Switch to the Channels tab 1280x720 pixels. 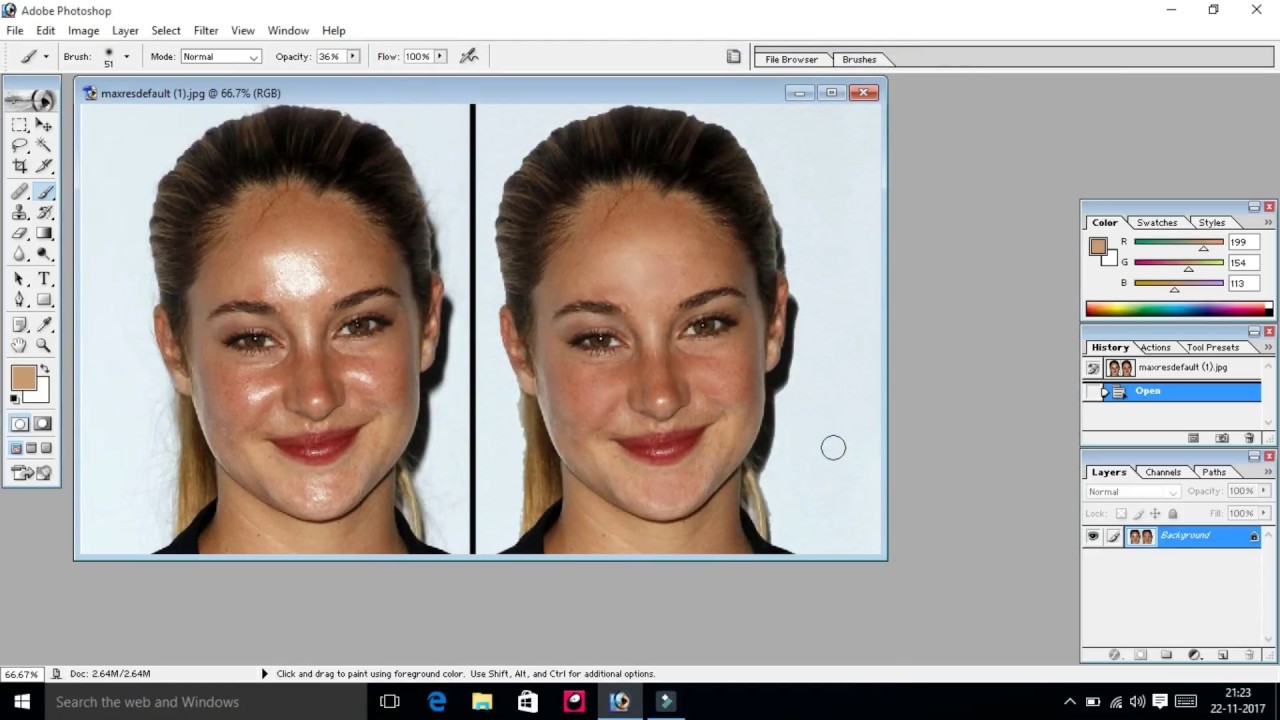(x=1163, y=472)
